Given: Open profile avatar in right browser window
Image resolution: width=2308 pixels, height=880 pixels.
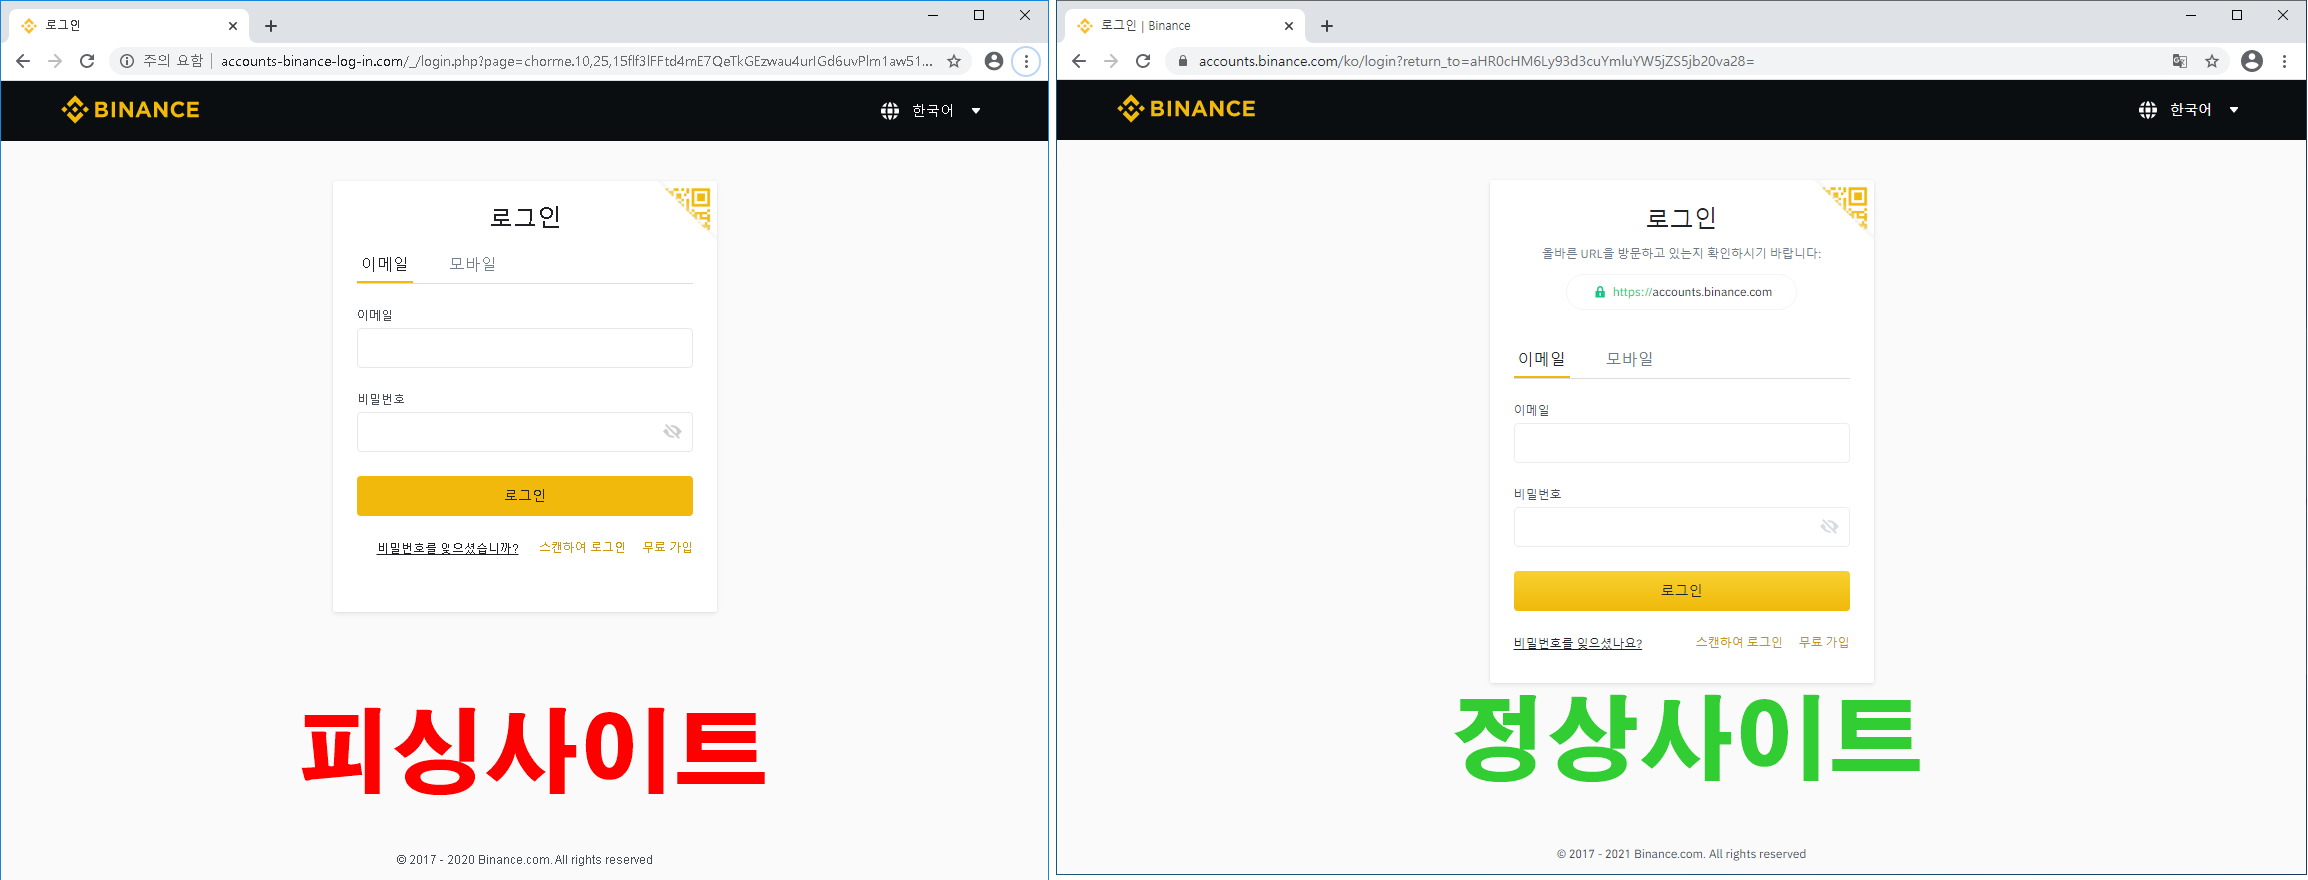Looking at the screenshot, I should [x=2252, y=61].
